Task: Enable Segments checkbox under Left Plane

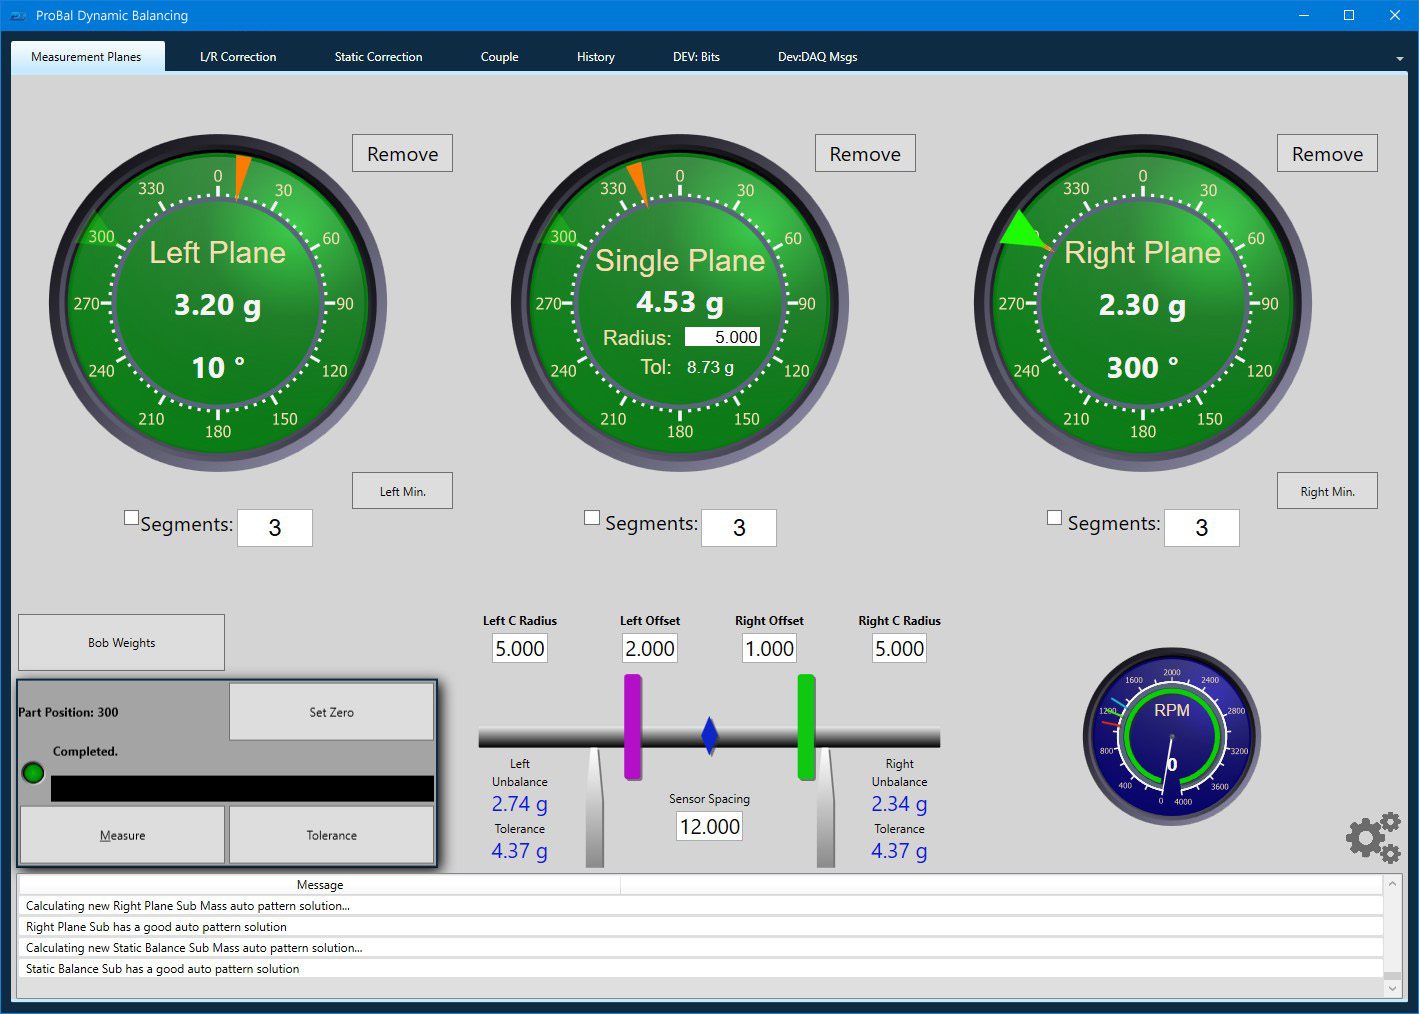Action: click(x=131, y=517)
